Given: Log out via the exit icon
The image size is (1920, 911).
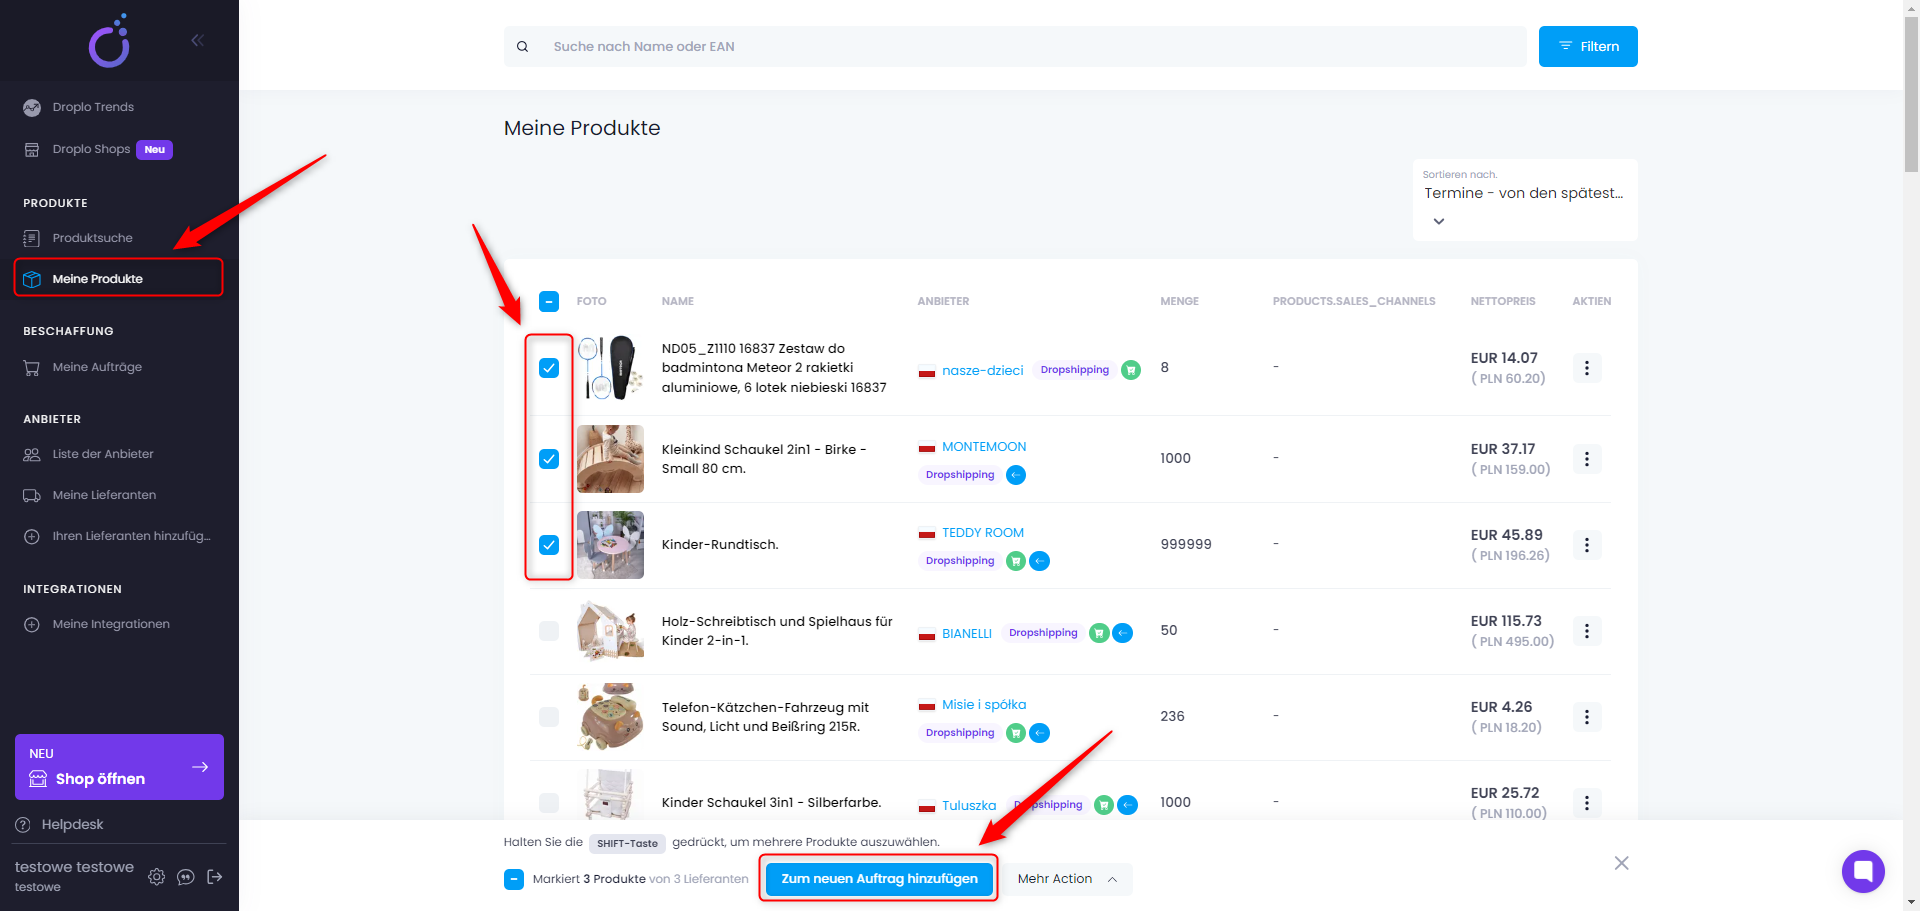Looking at the screenshot, I should tap(214, 877).
